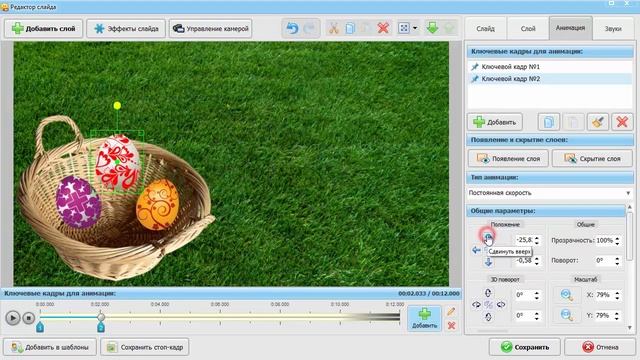The height and width of the screenshot is (360, 640).
Task: Open animation type 'Постоянная скорость' dropdown
Action: [x=550, y=193]
